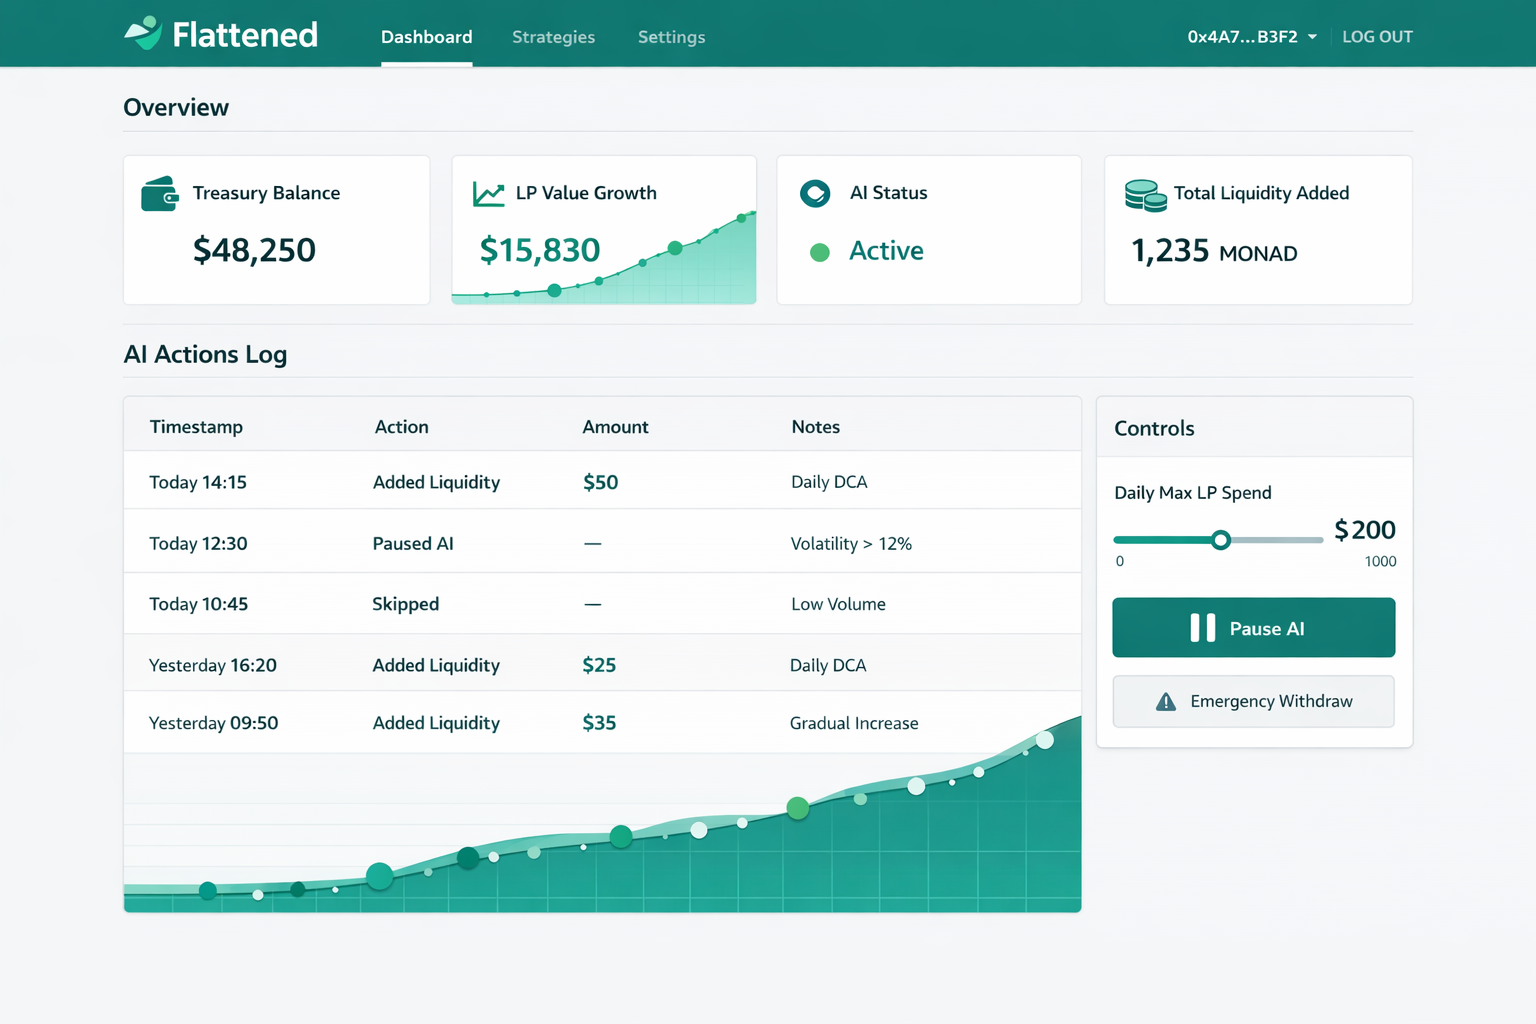Select the Today 14:15 Added Liquidity row
The height and width of the screenshot is (1024, 1536).
coord(602,481)
